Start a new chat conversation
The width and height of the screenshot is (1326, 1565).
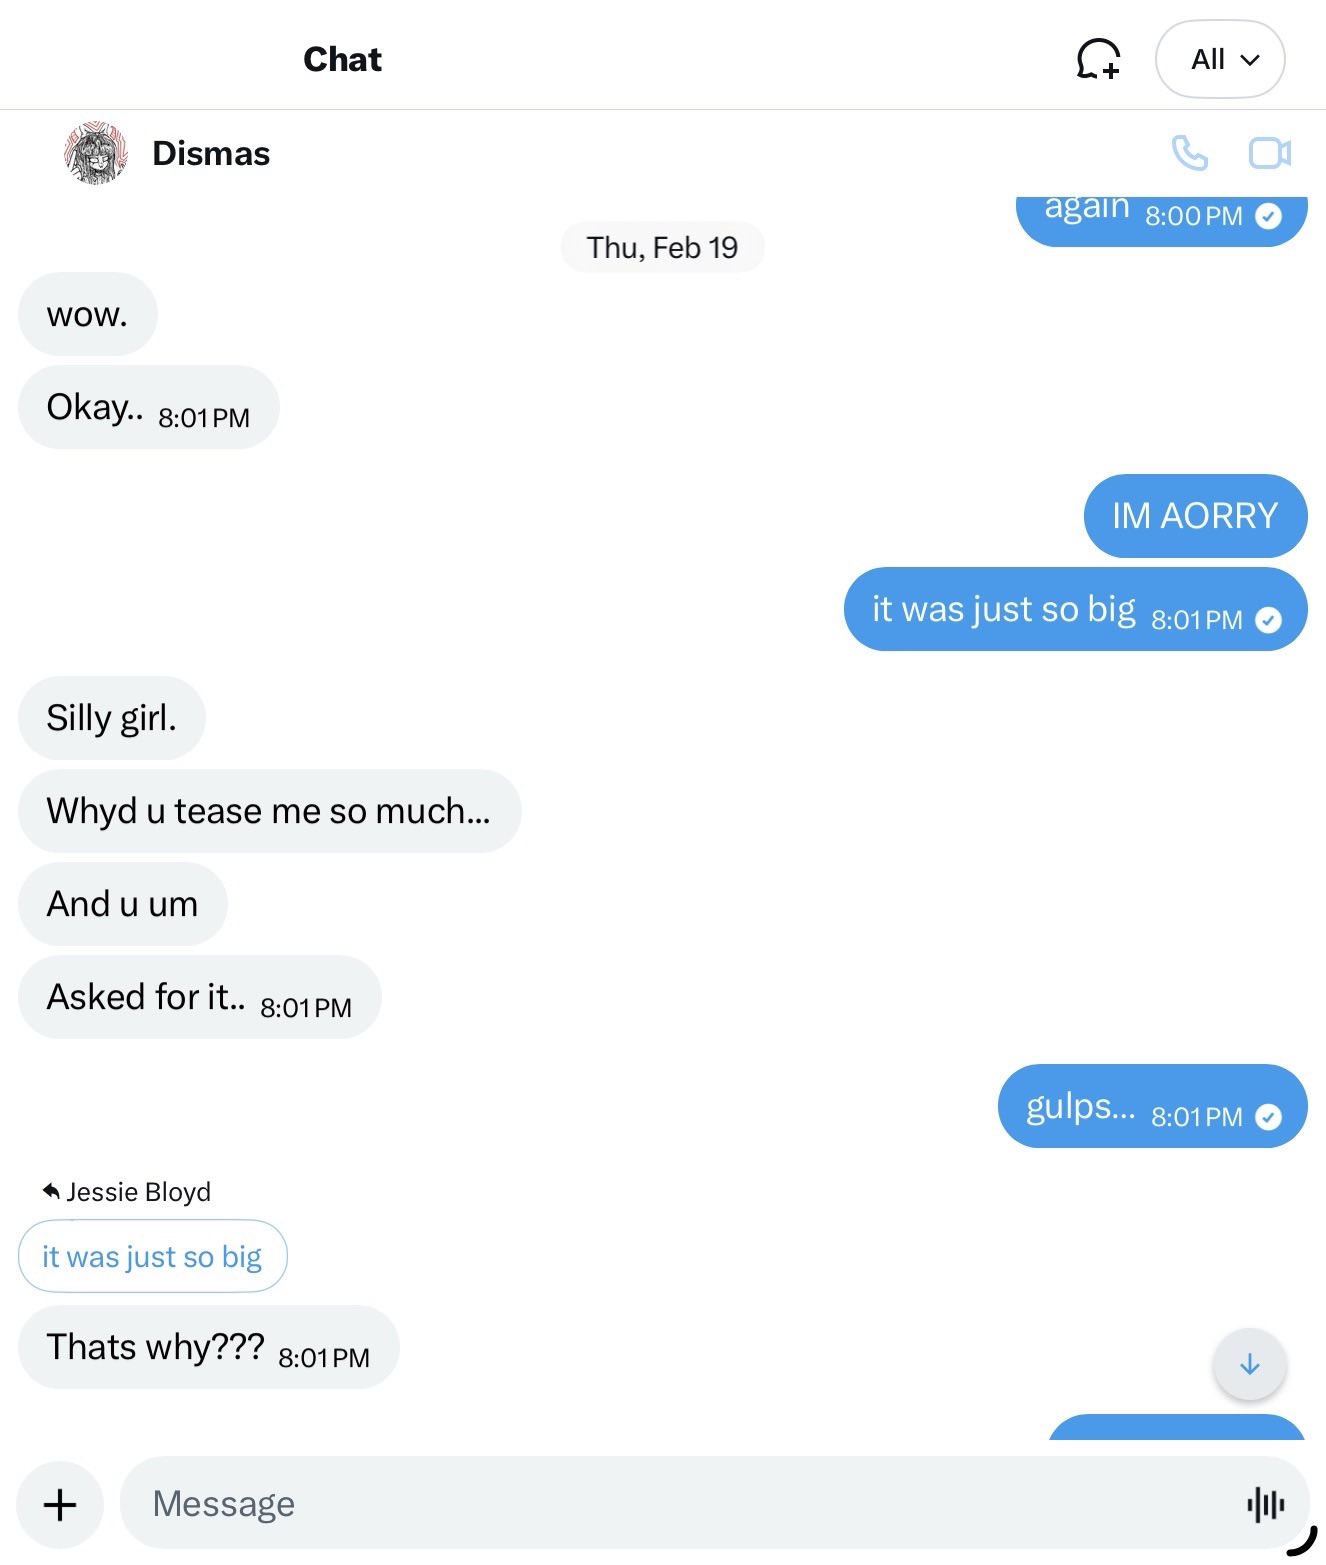click(1097, 59)
